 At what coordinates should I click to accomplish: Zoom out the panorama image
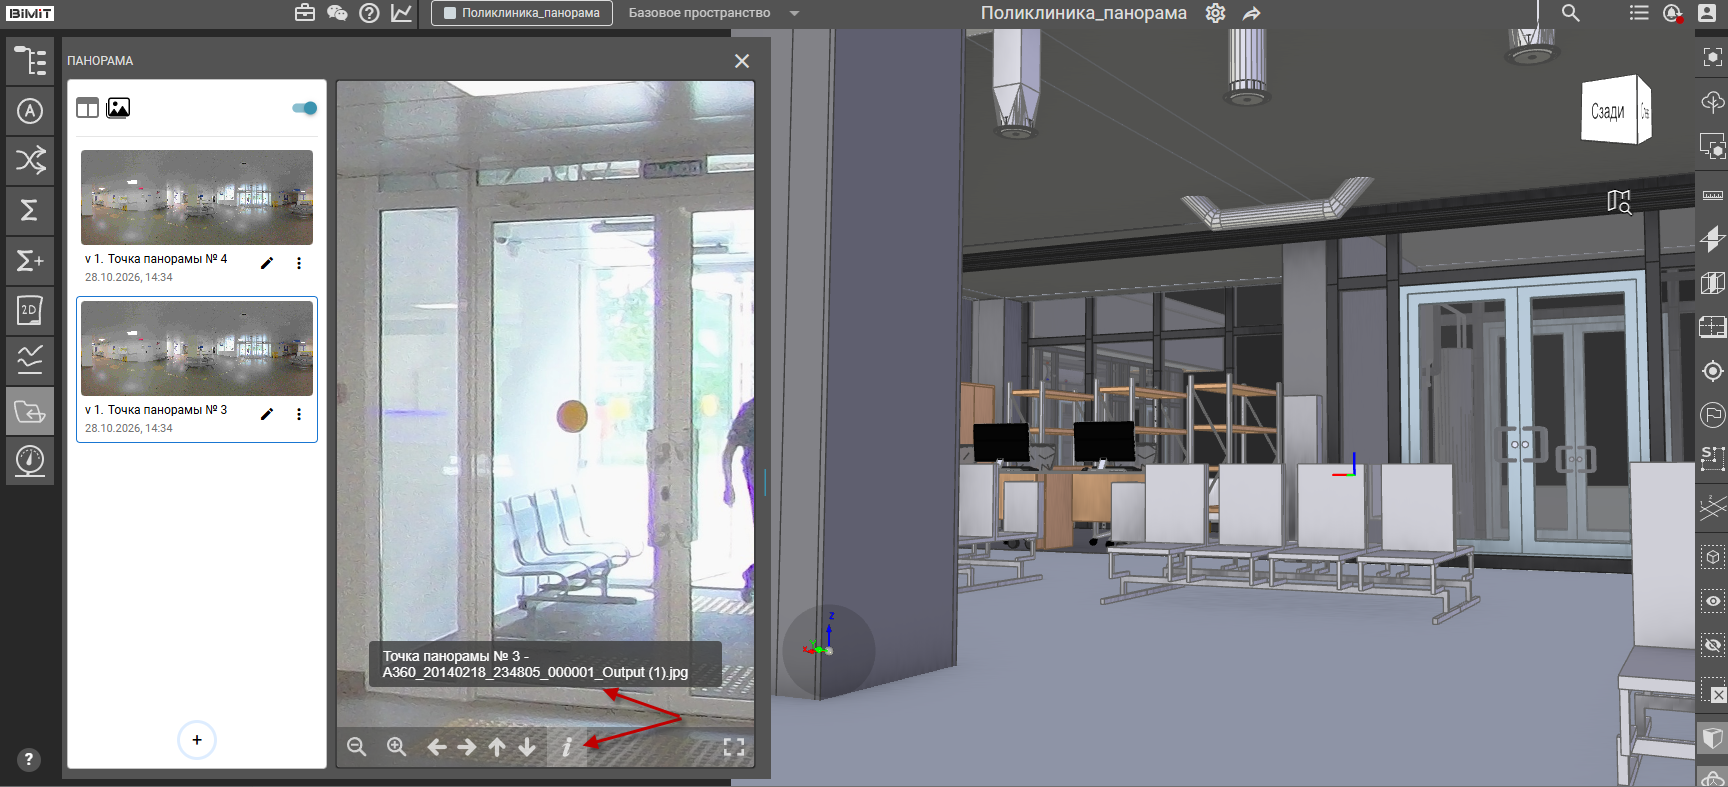point(357,747)
